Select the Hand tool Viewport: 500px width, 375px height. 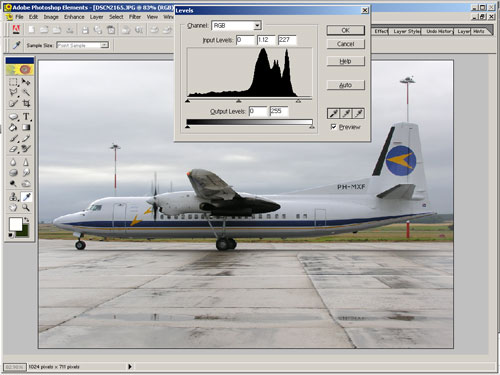tap(13, 208)
